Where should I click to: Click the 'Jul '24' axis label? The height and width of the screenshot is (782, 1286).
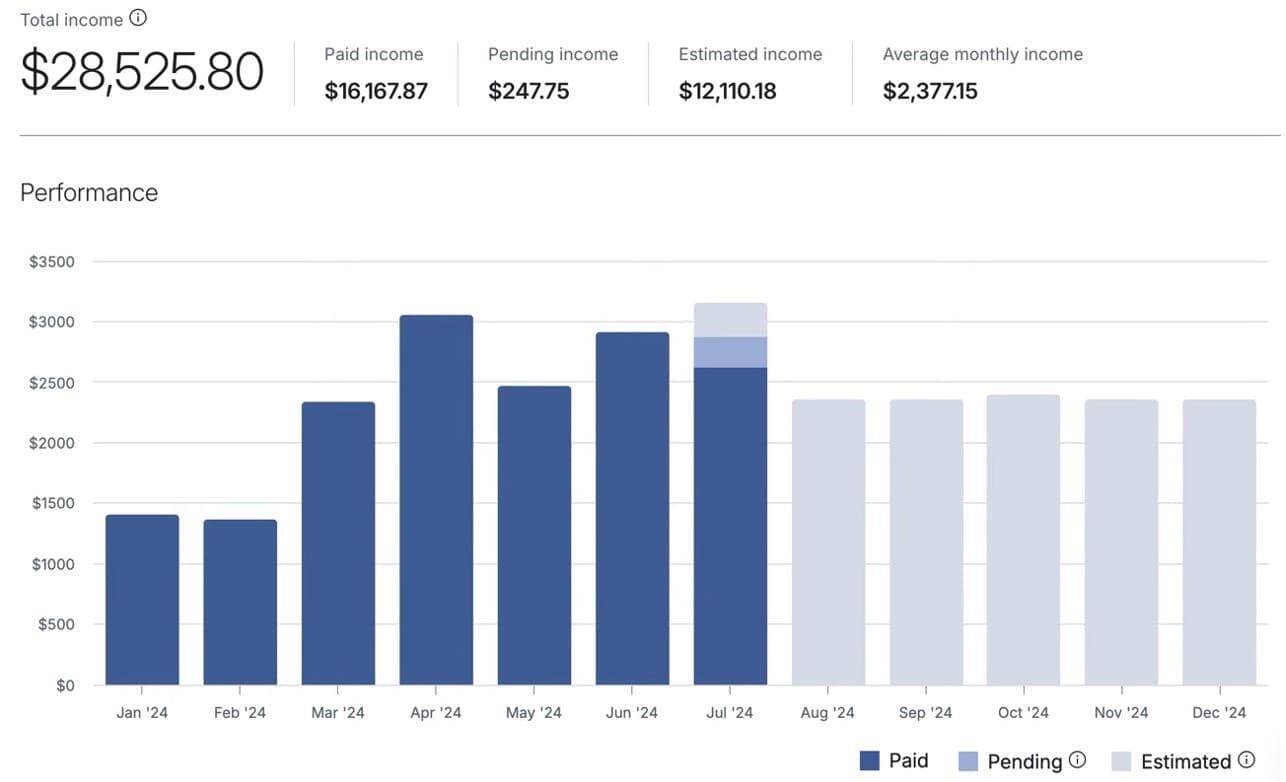click(x=730, y=712)
